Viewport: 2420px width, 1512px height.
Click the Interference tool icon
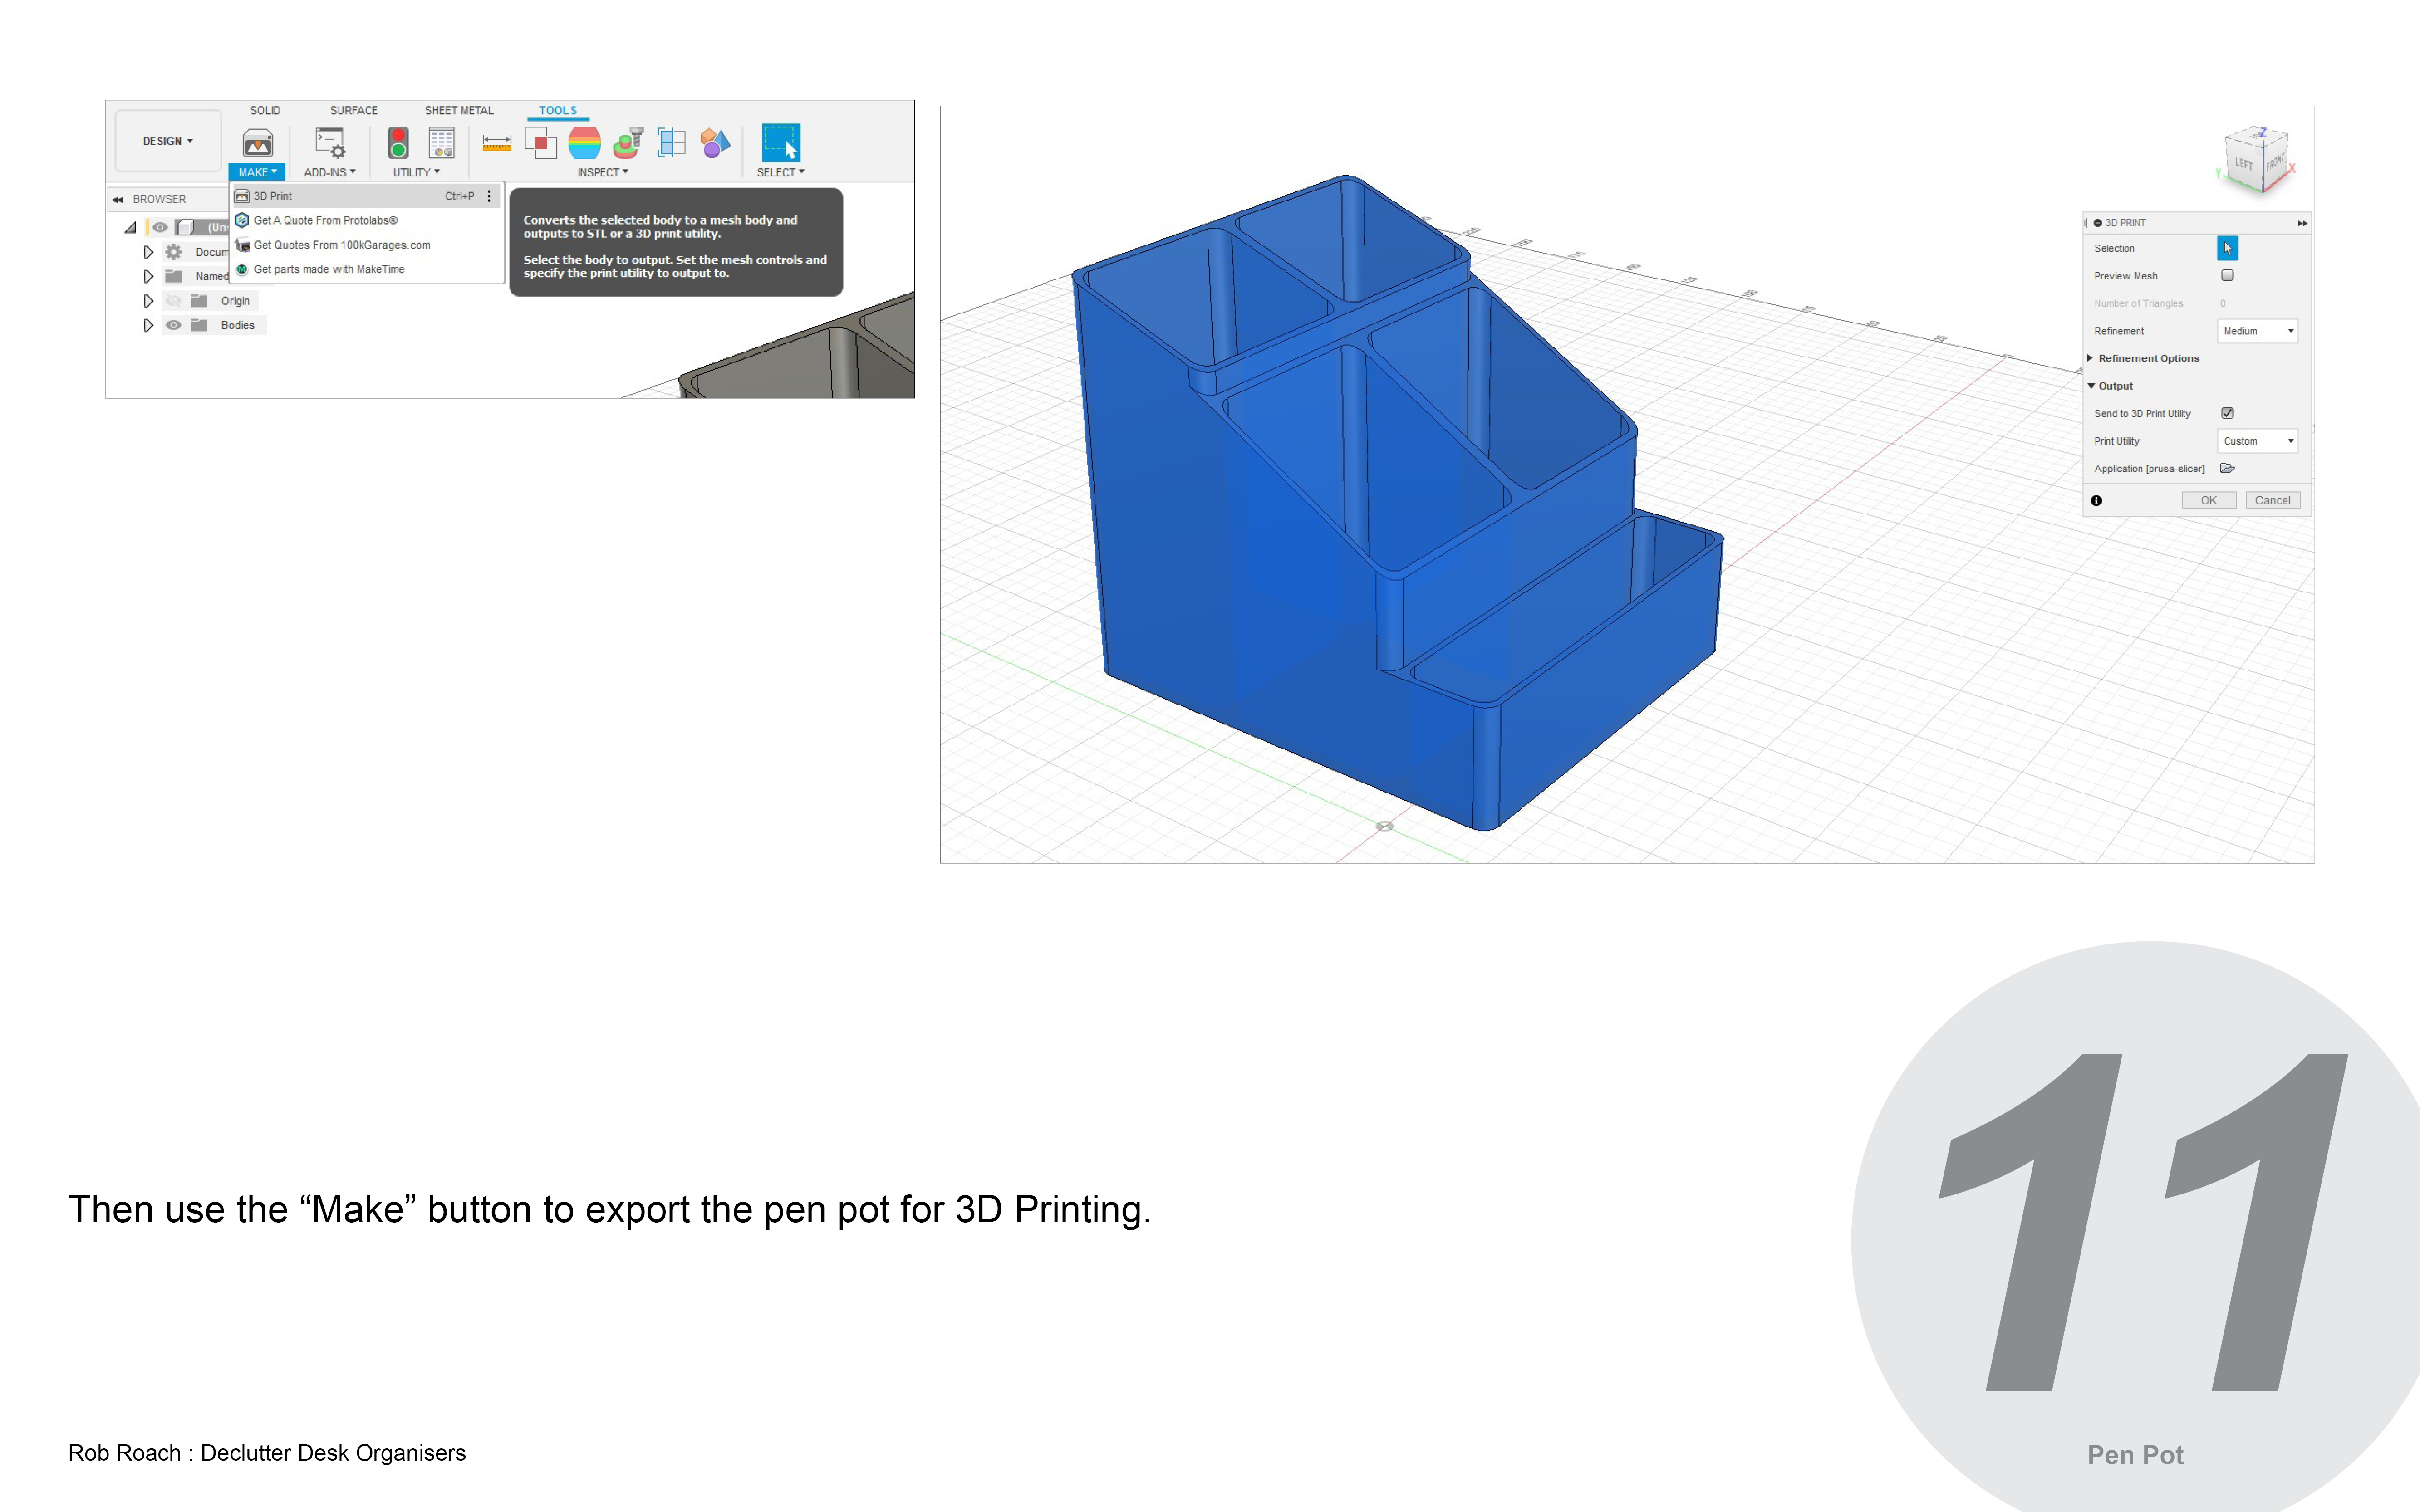[x=540, y=144]
